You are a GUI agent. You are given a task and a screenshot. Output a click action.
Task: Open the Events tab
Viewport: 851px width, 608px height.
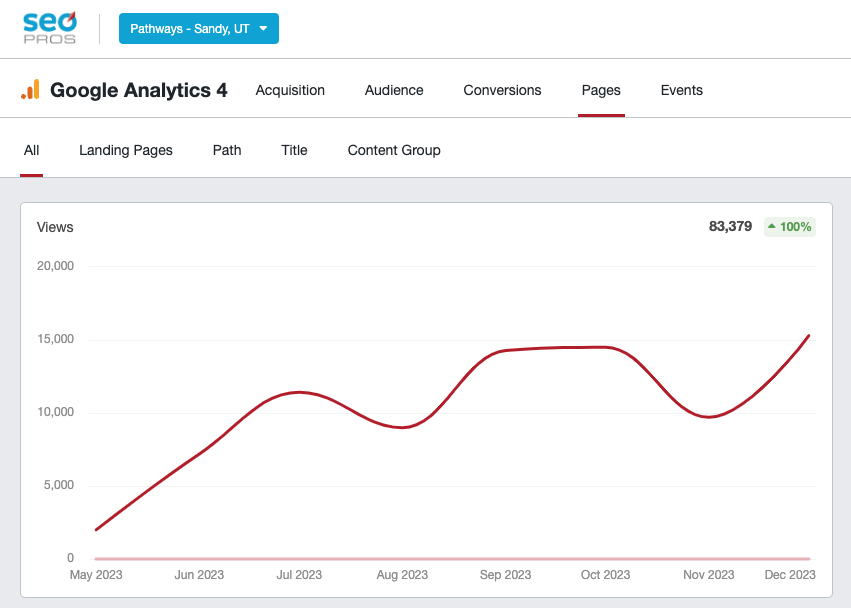coord(682,90)
